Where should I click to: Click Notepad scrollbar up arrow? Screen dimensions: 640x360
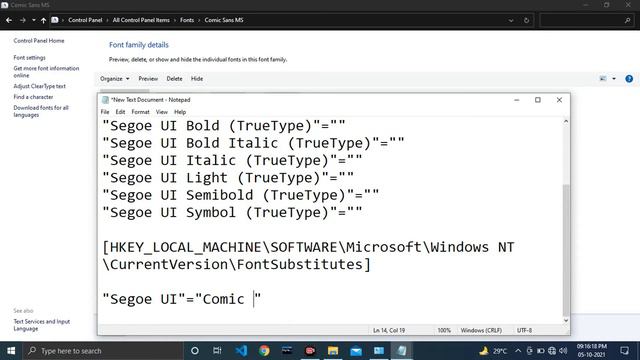[x=566, y=122]
